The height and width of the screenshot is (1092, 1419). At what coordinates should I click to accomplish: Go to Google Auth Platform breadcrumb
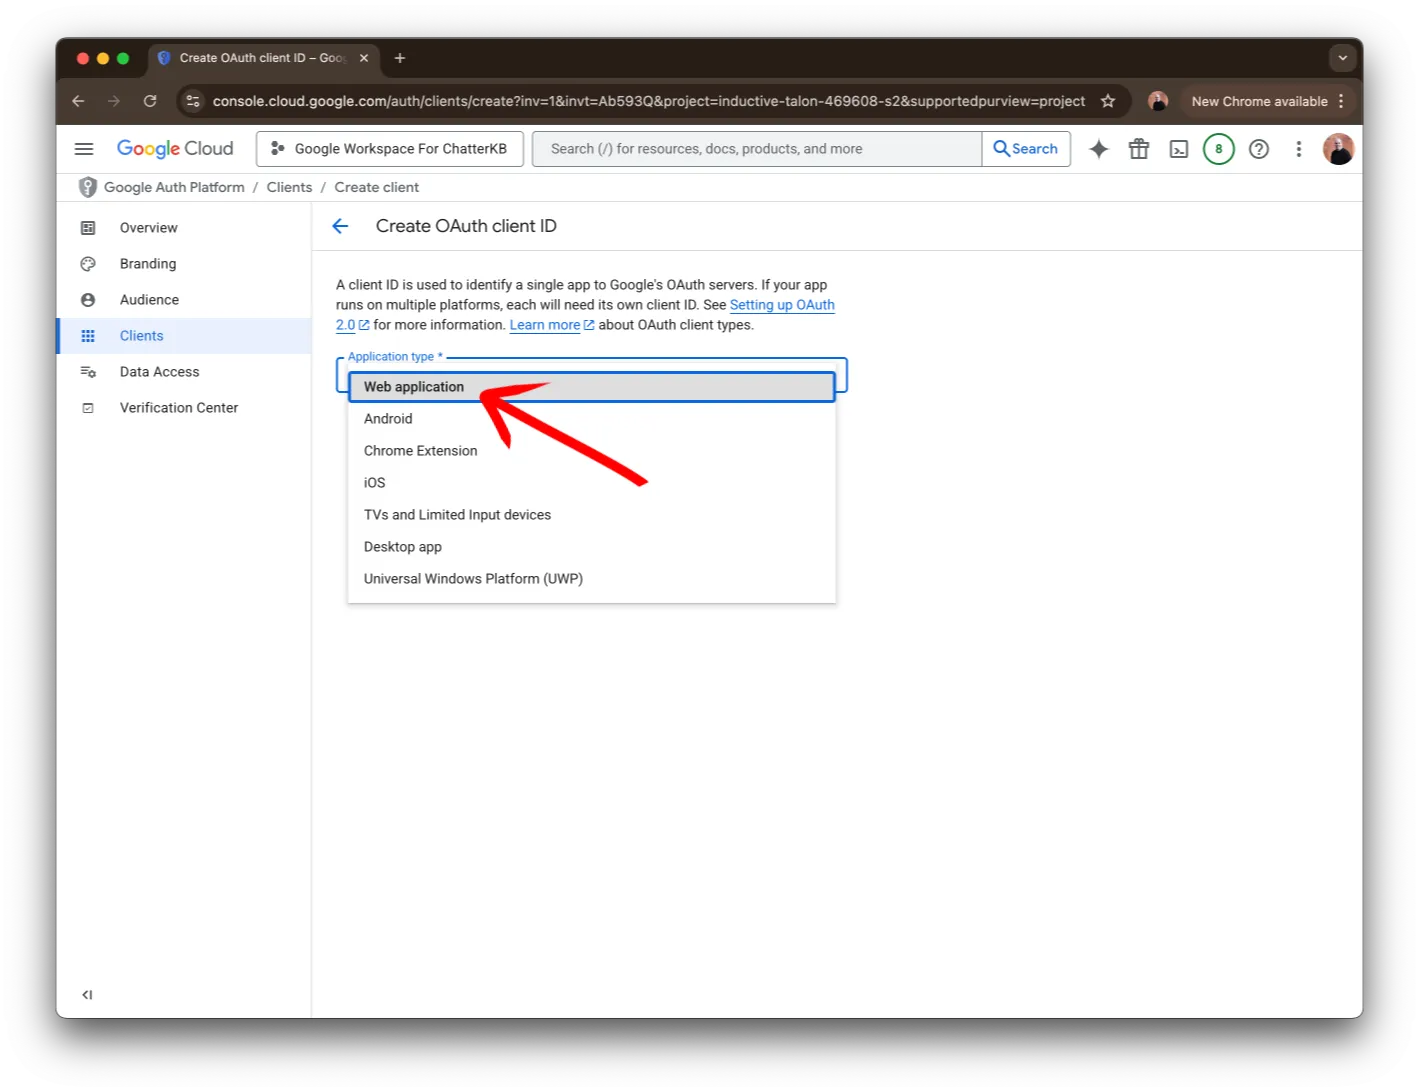click(x=174, y=187)
